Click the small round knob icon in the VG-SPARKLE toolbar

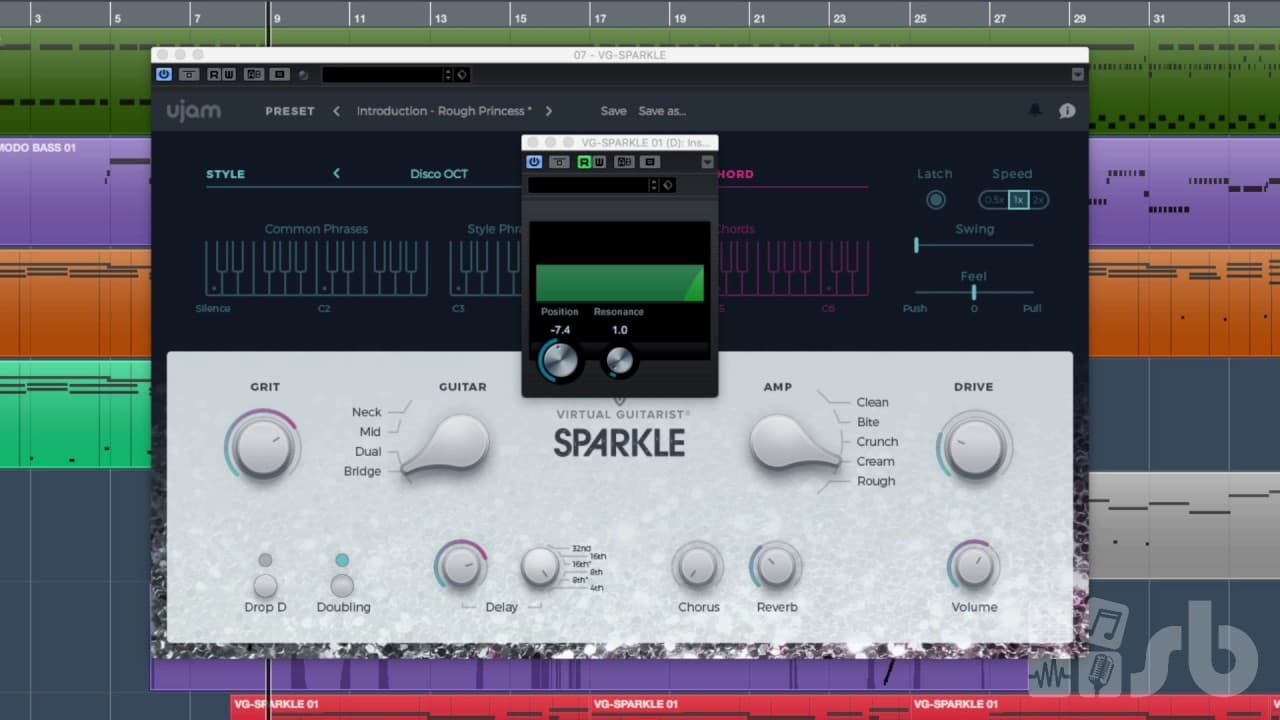click(x=303, y=75)
